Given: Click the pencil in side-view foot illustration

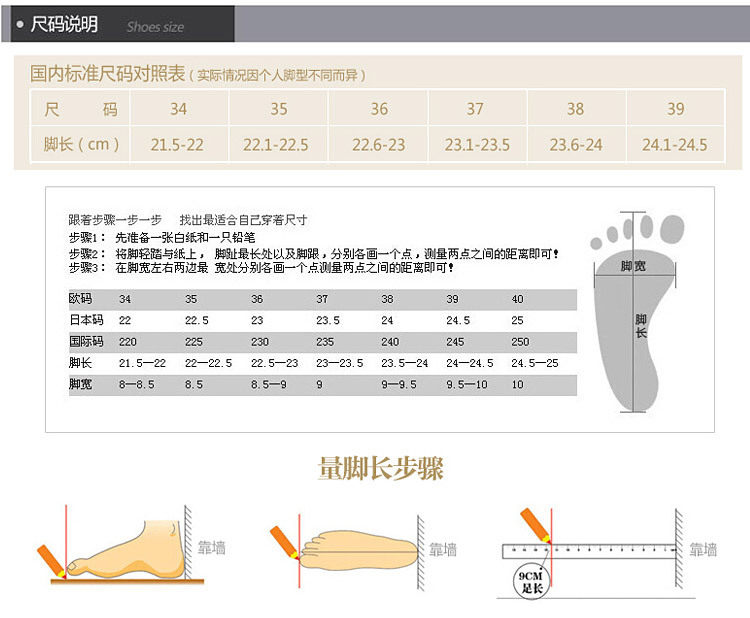Looking at the screenshot, I should click(x=51, y=561).
